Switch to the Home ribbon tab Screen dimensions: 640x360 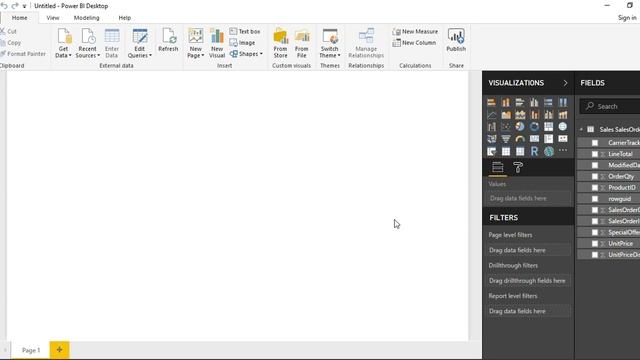(20, 18)
